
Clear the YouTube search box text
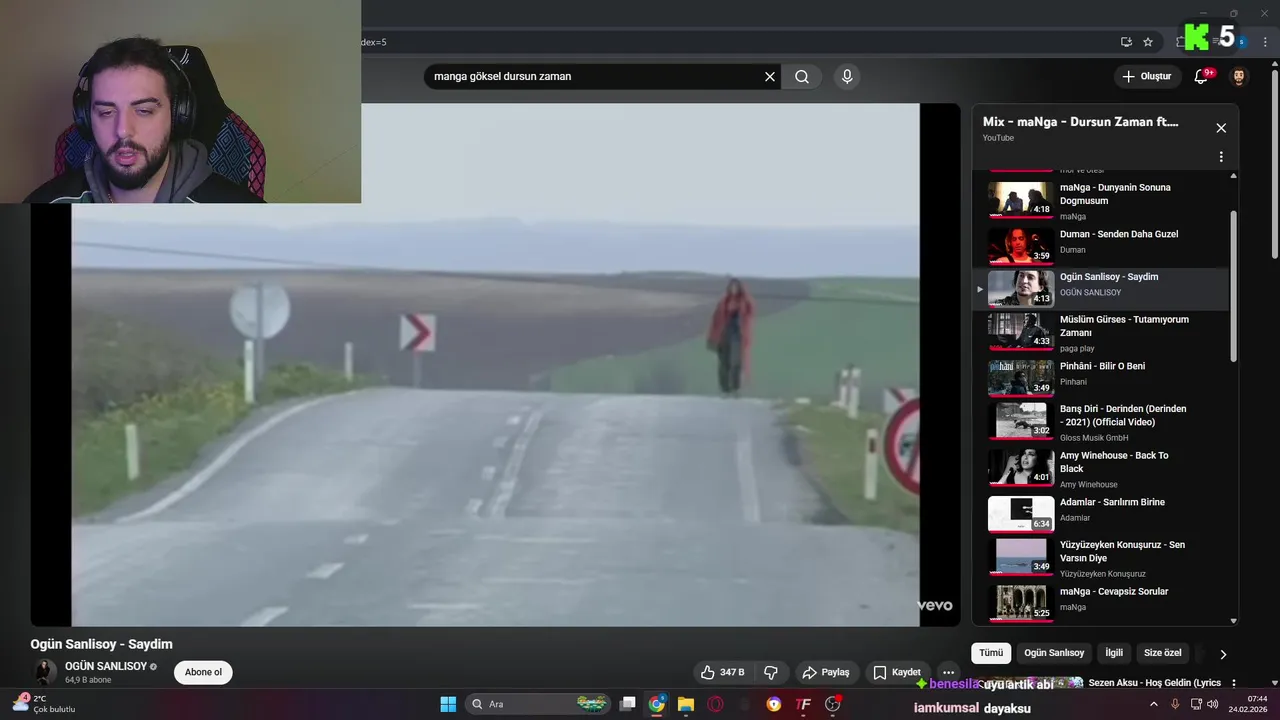(x=770, y=76)
